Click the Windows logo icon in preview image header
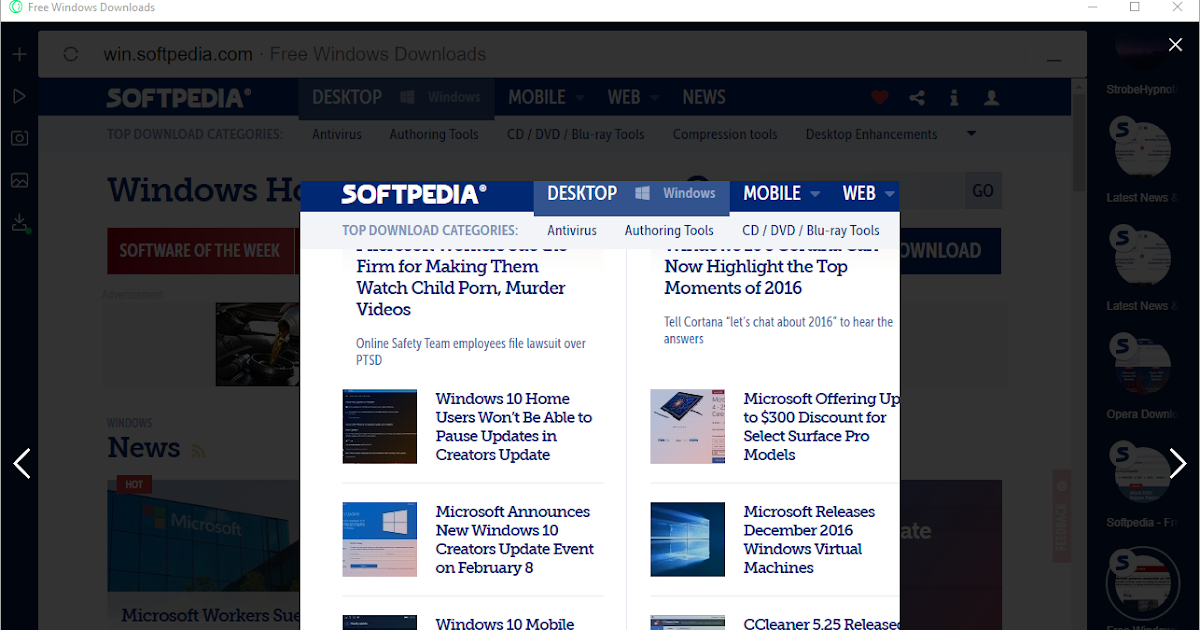1200x630 pixels. click(x=643, y=193)
